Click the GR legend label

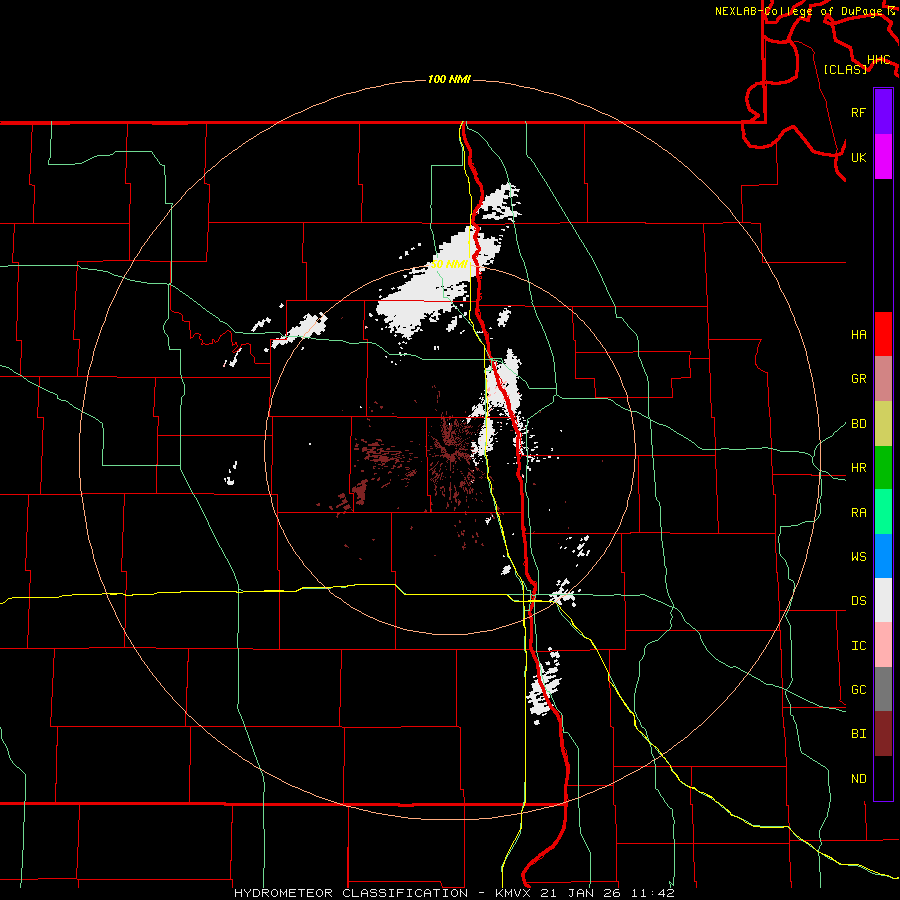pos(858,379)
